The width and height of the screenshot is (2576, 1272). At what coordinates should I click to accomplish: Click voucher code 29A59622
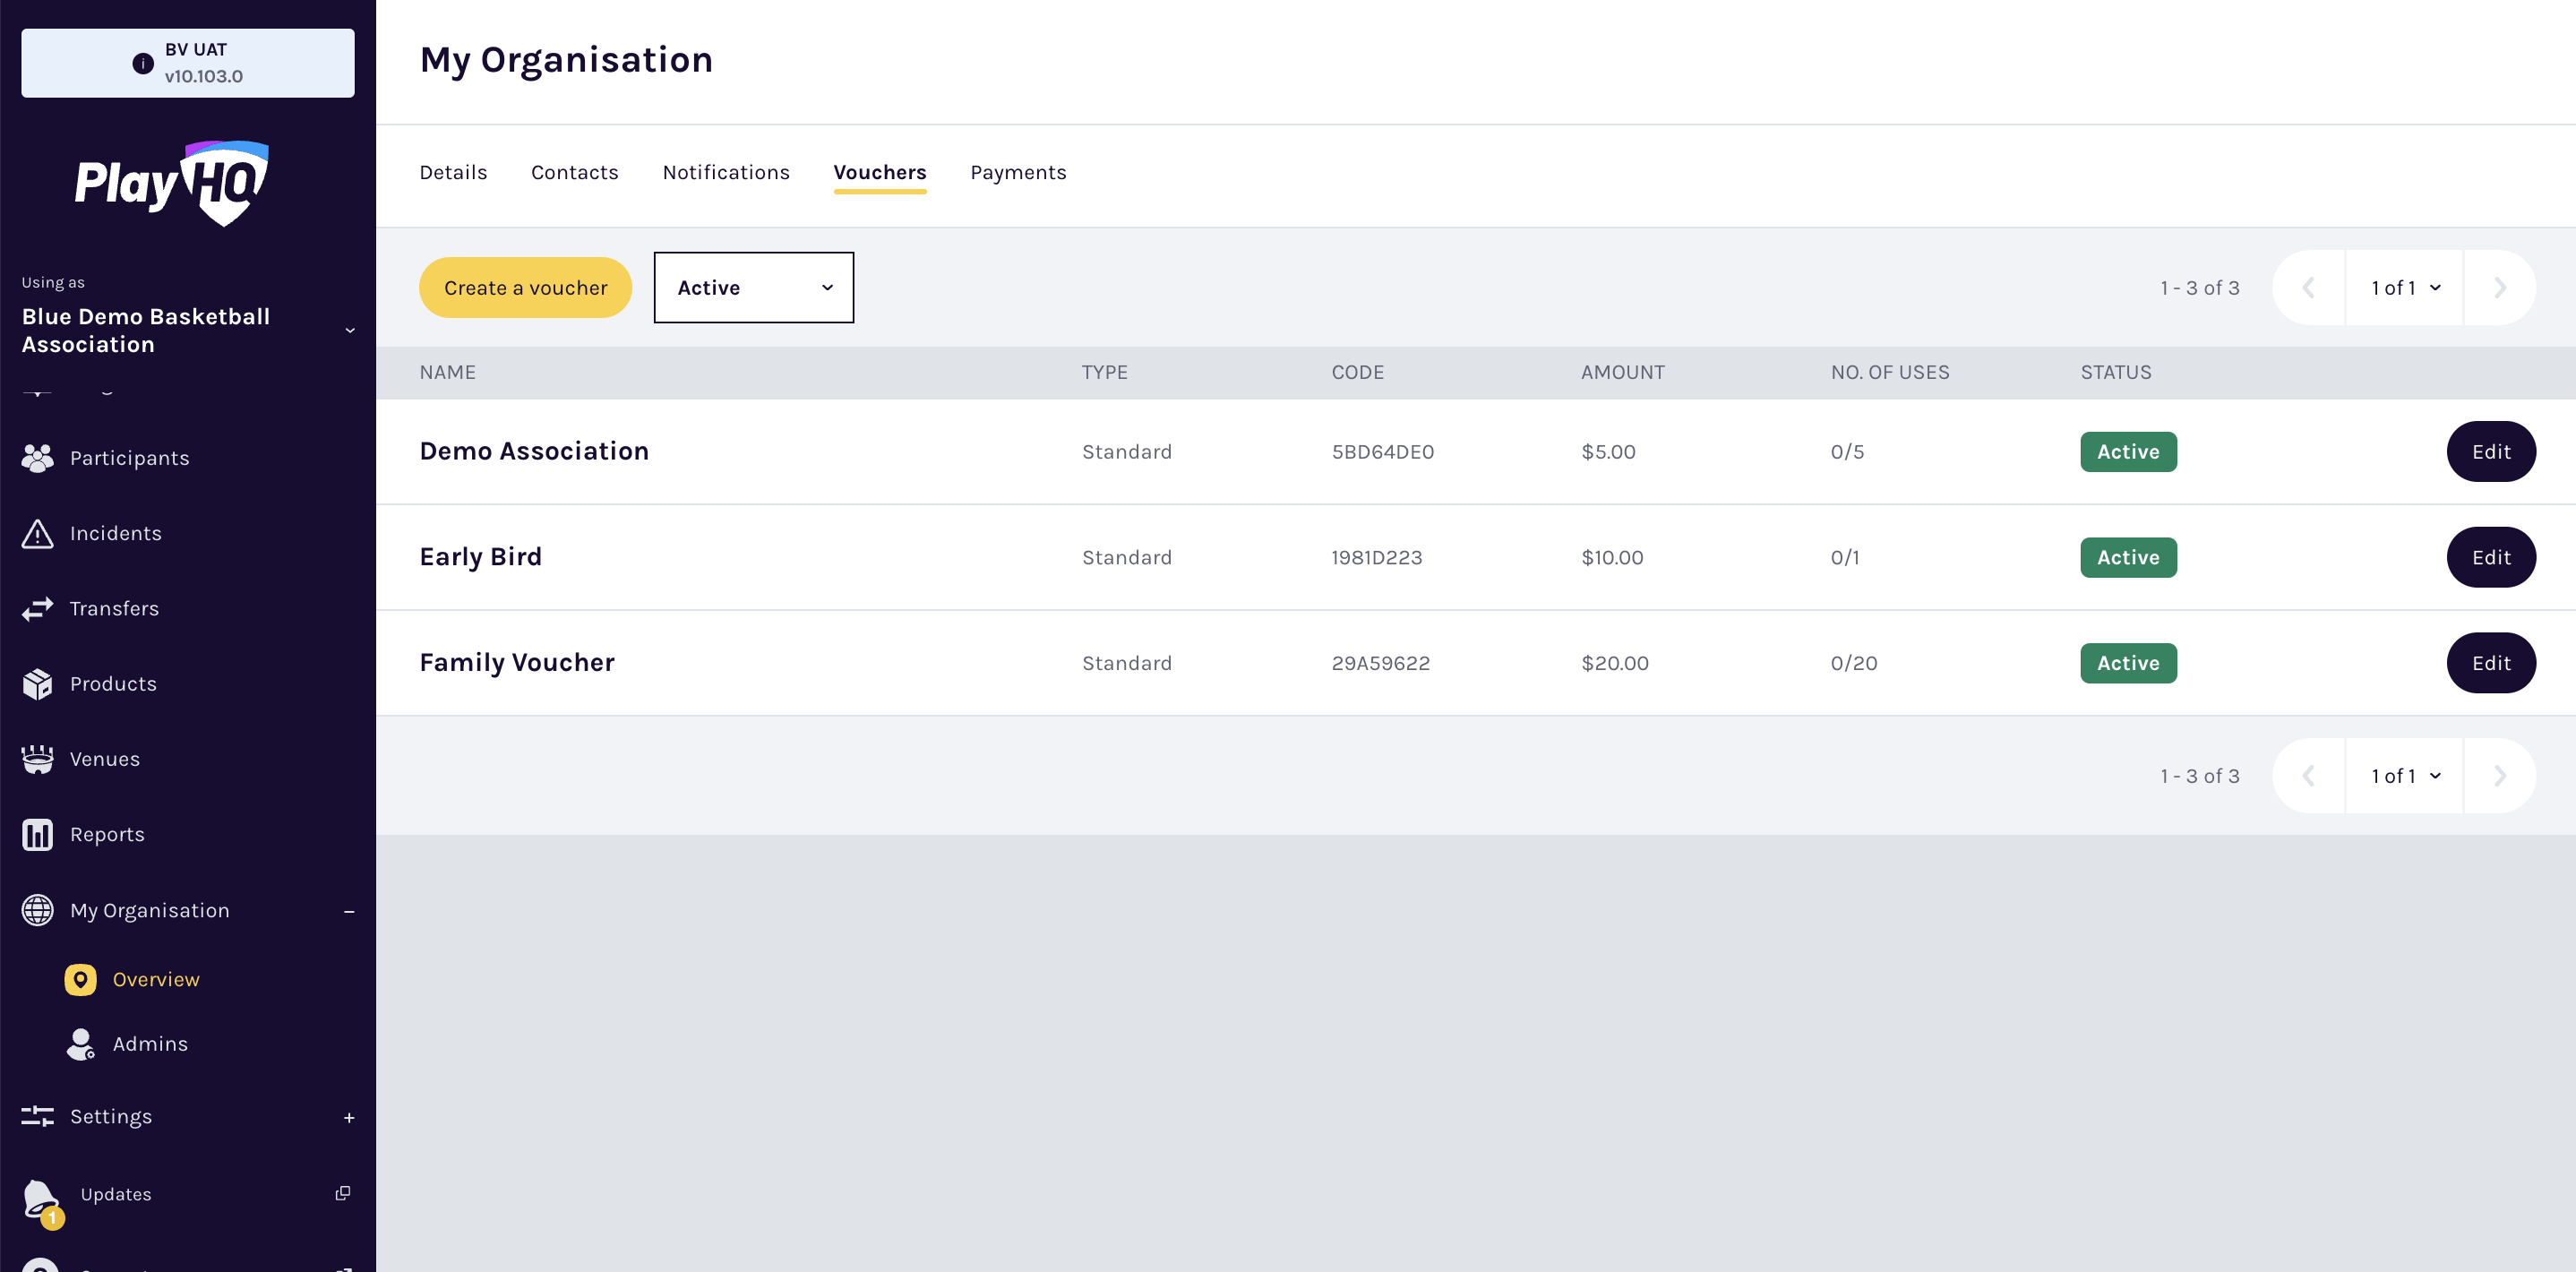point(1381,663)
